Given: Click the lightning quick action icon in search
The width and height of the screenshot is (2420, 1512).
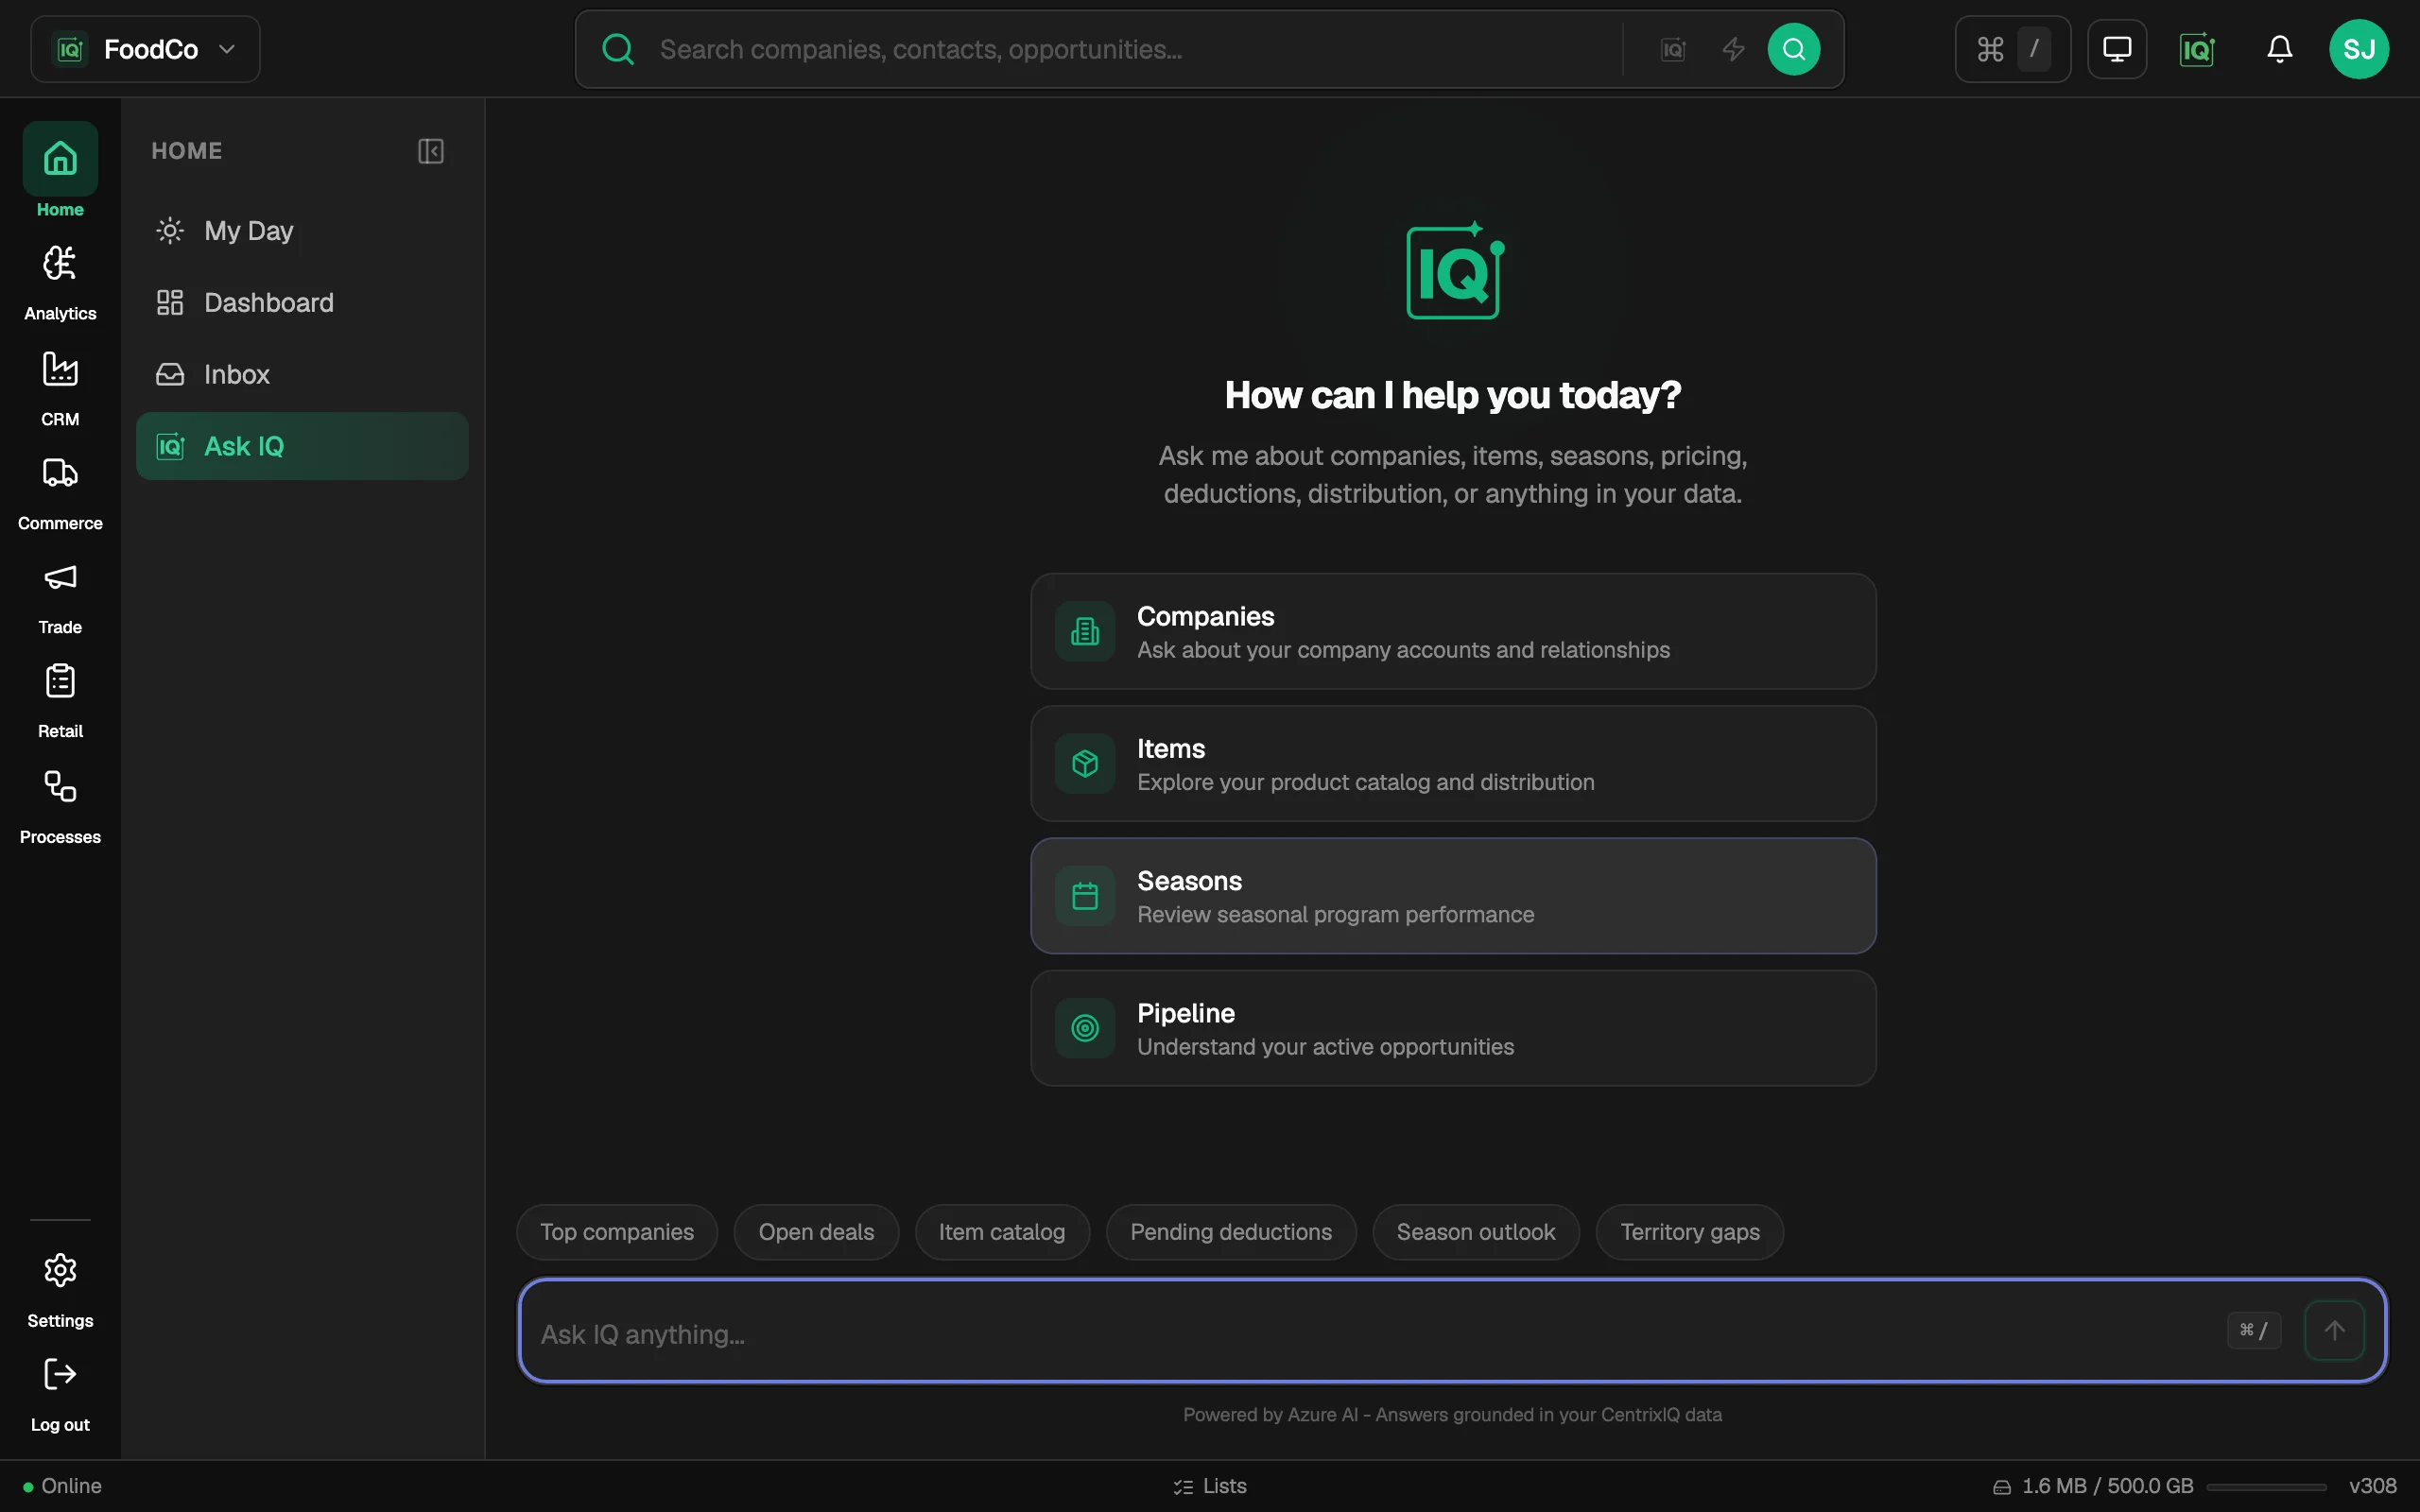Looking at the screenshot, I should pos(1733,49).
